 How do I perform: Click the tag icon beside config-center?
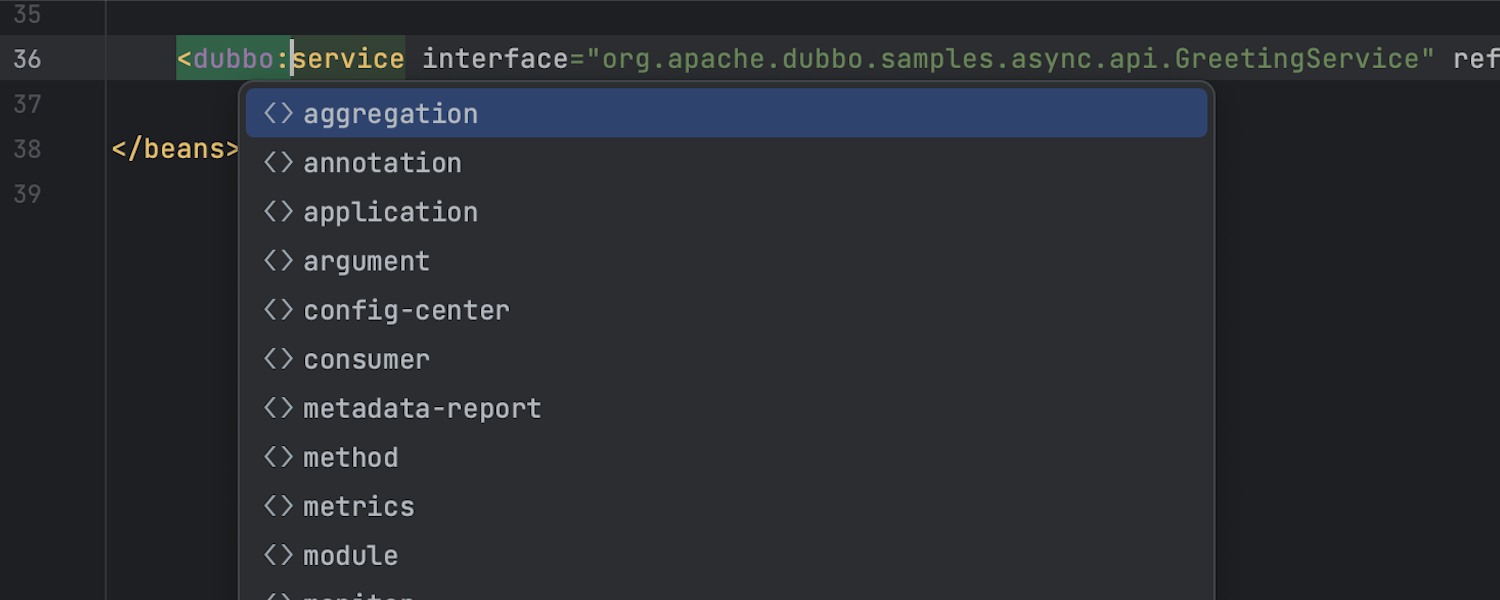pyautogui.click(x=278, y=310)
